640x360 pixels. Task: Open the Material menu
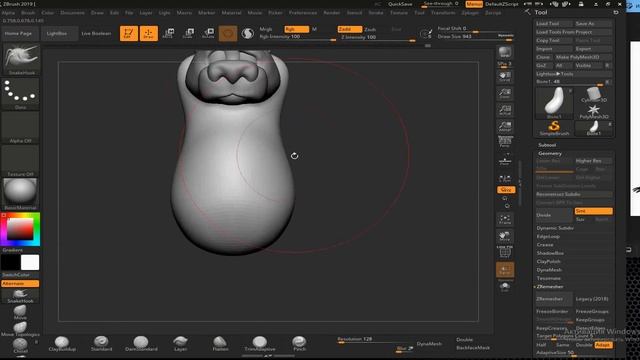231,13
